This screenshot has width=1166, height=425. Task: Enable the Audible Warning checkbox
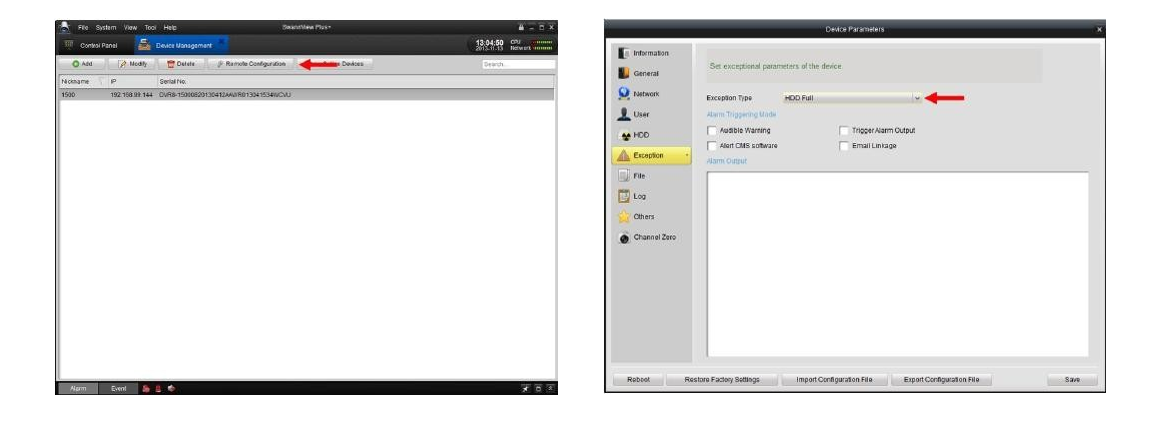tap(712, 131)
